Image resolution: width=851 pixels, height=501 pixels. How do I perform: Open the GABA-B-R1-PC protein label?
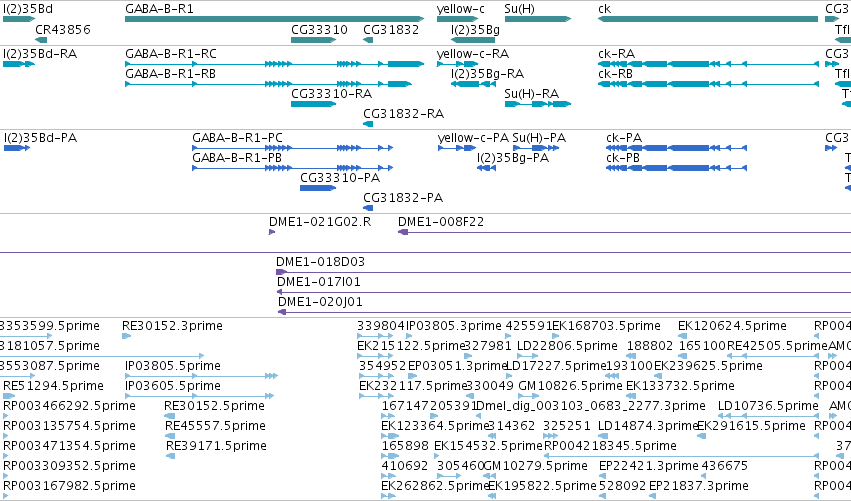click(x=237, y=138)
